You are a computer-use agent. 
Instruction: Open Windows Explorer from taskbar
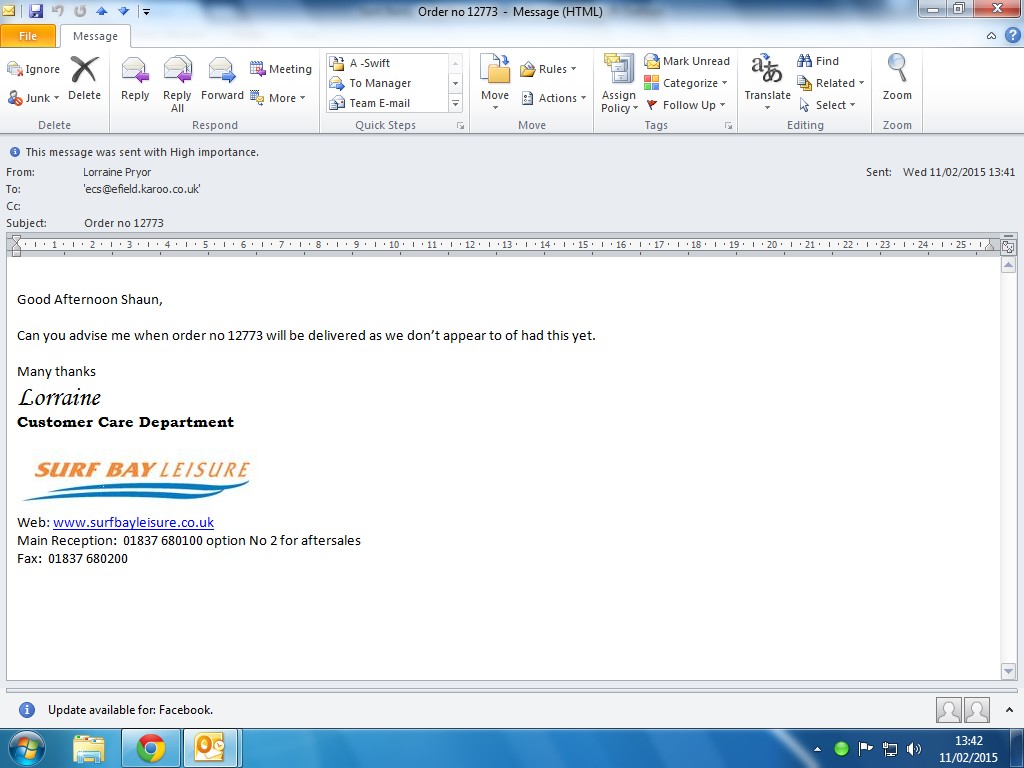[x=89, y=749]
